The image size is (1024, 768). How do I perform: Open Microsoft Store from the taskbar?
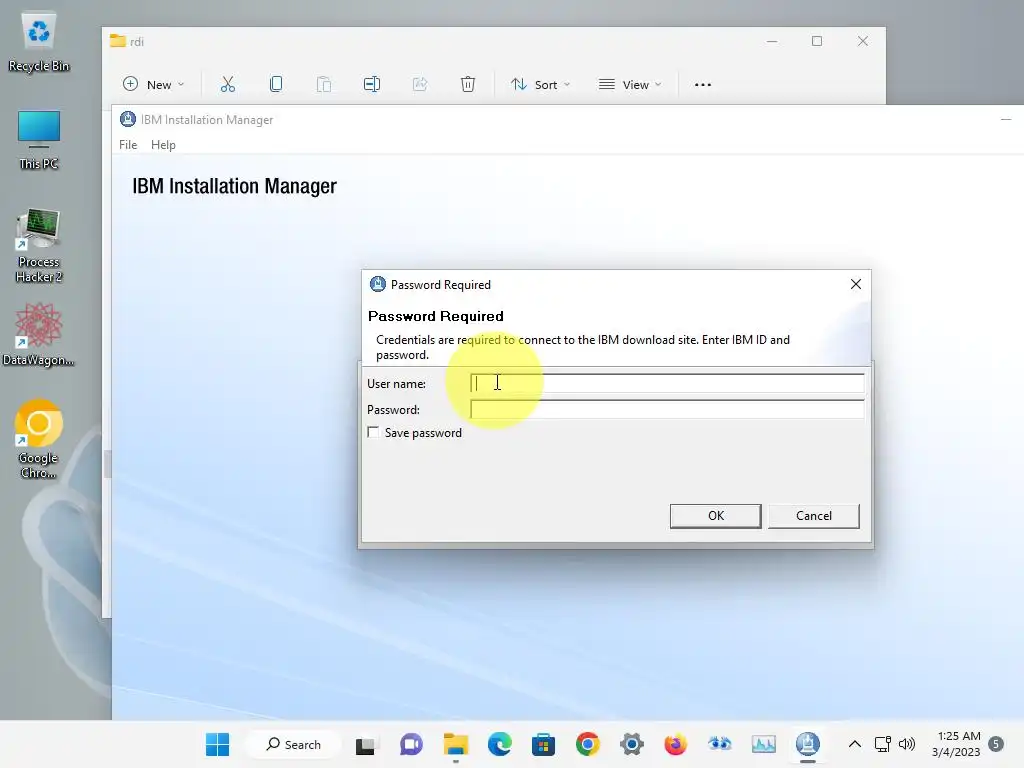(543, 744)
